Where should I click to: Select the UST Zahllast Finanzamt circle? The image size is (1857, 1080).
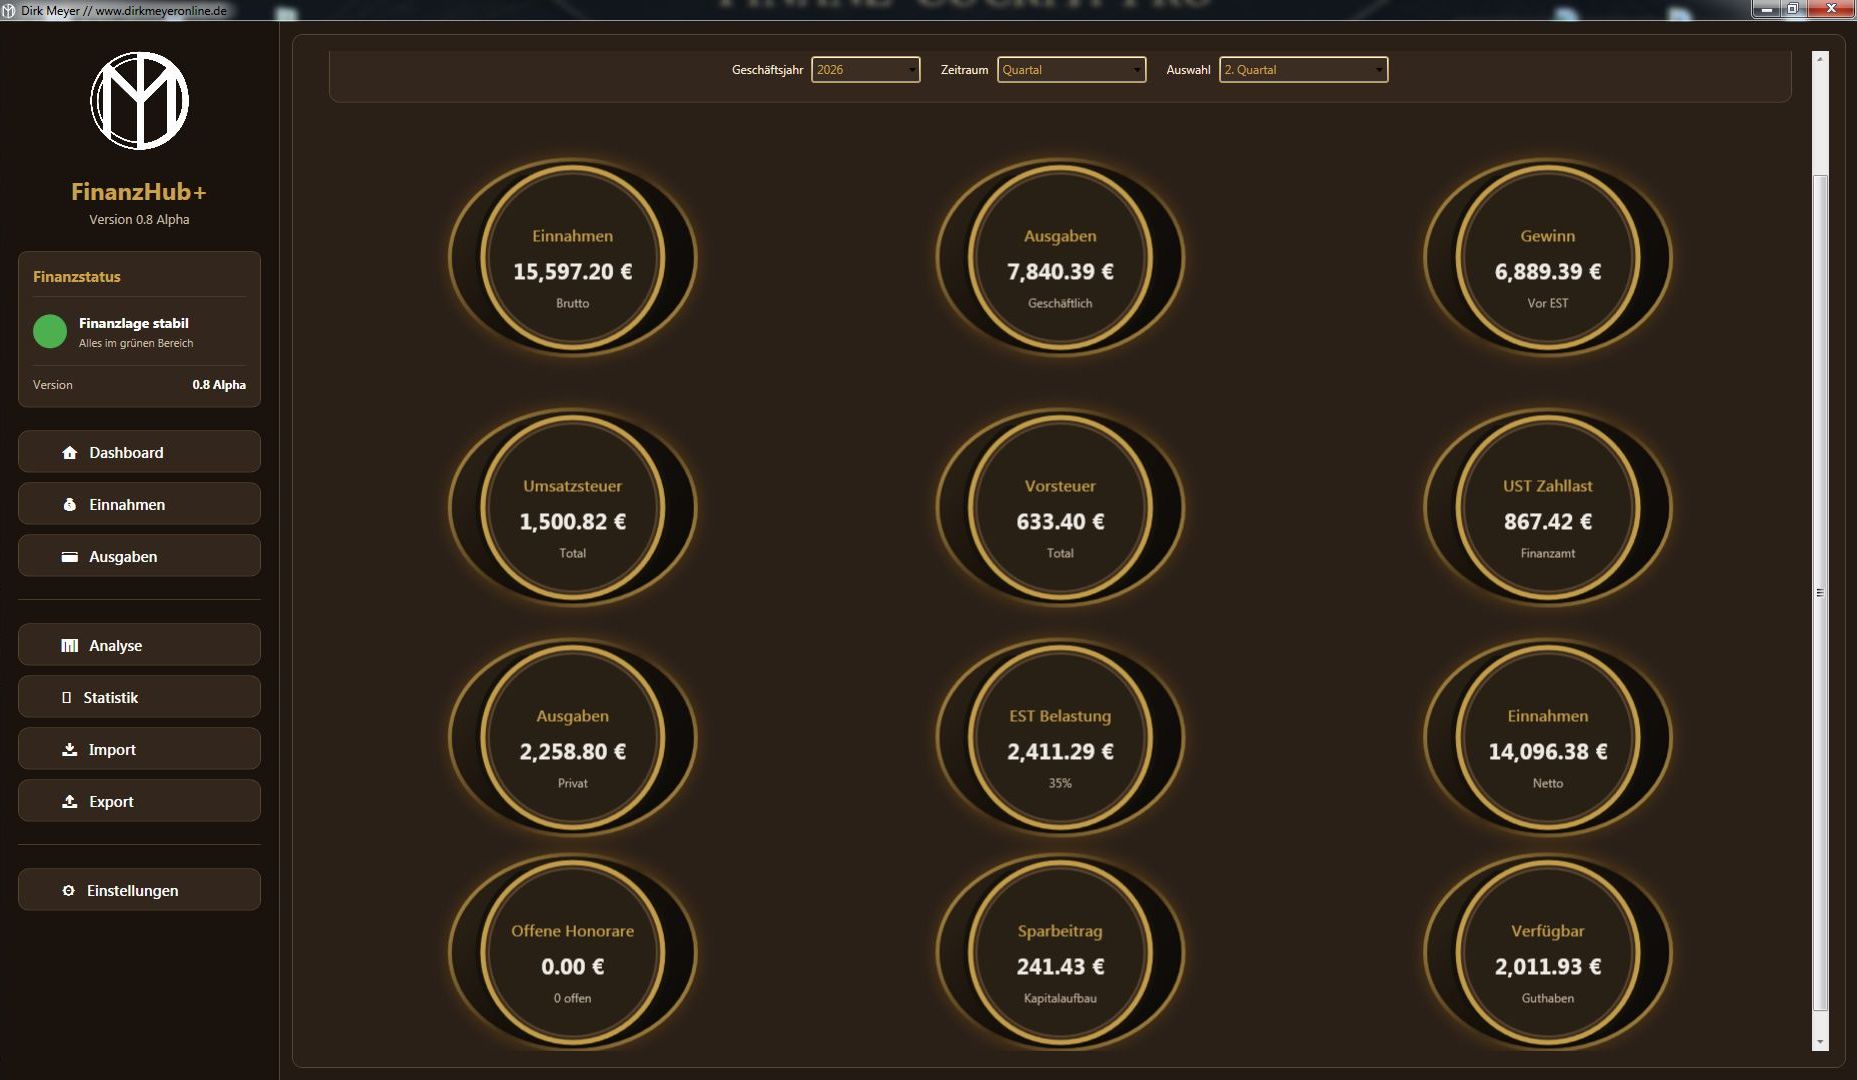click(x=1548, y=508)
